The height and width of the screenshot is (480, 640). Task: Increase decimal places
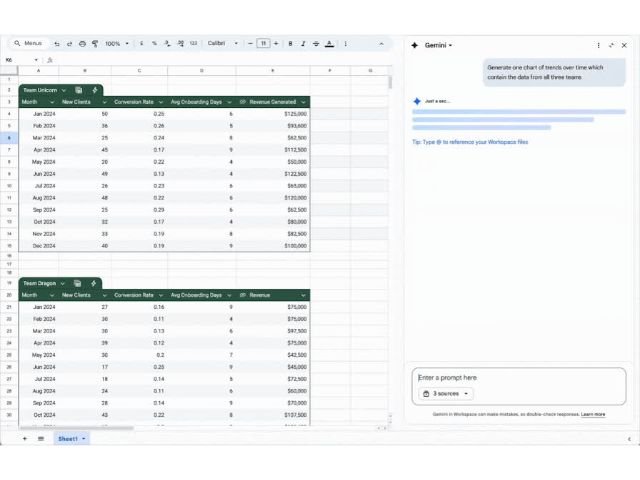click(180, 43)
